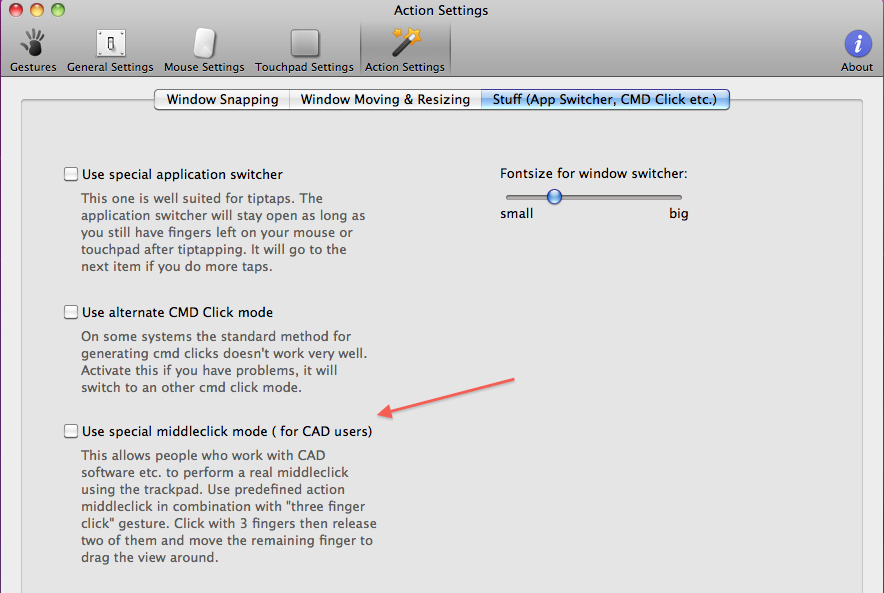Open Touchpad Settings from the toolbar
This screenshot has height=593, width=884.
tap(304, 44)
